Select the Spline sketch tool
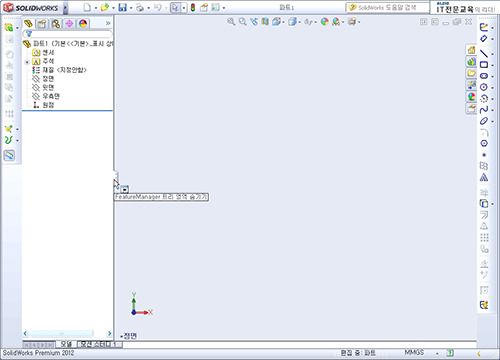500x360 pixels. tap(484, 110)
